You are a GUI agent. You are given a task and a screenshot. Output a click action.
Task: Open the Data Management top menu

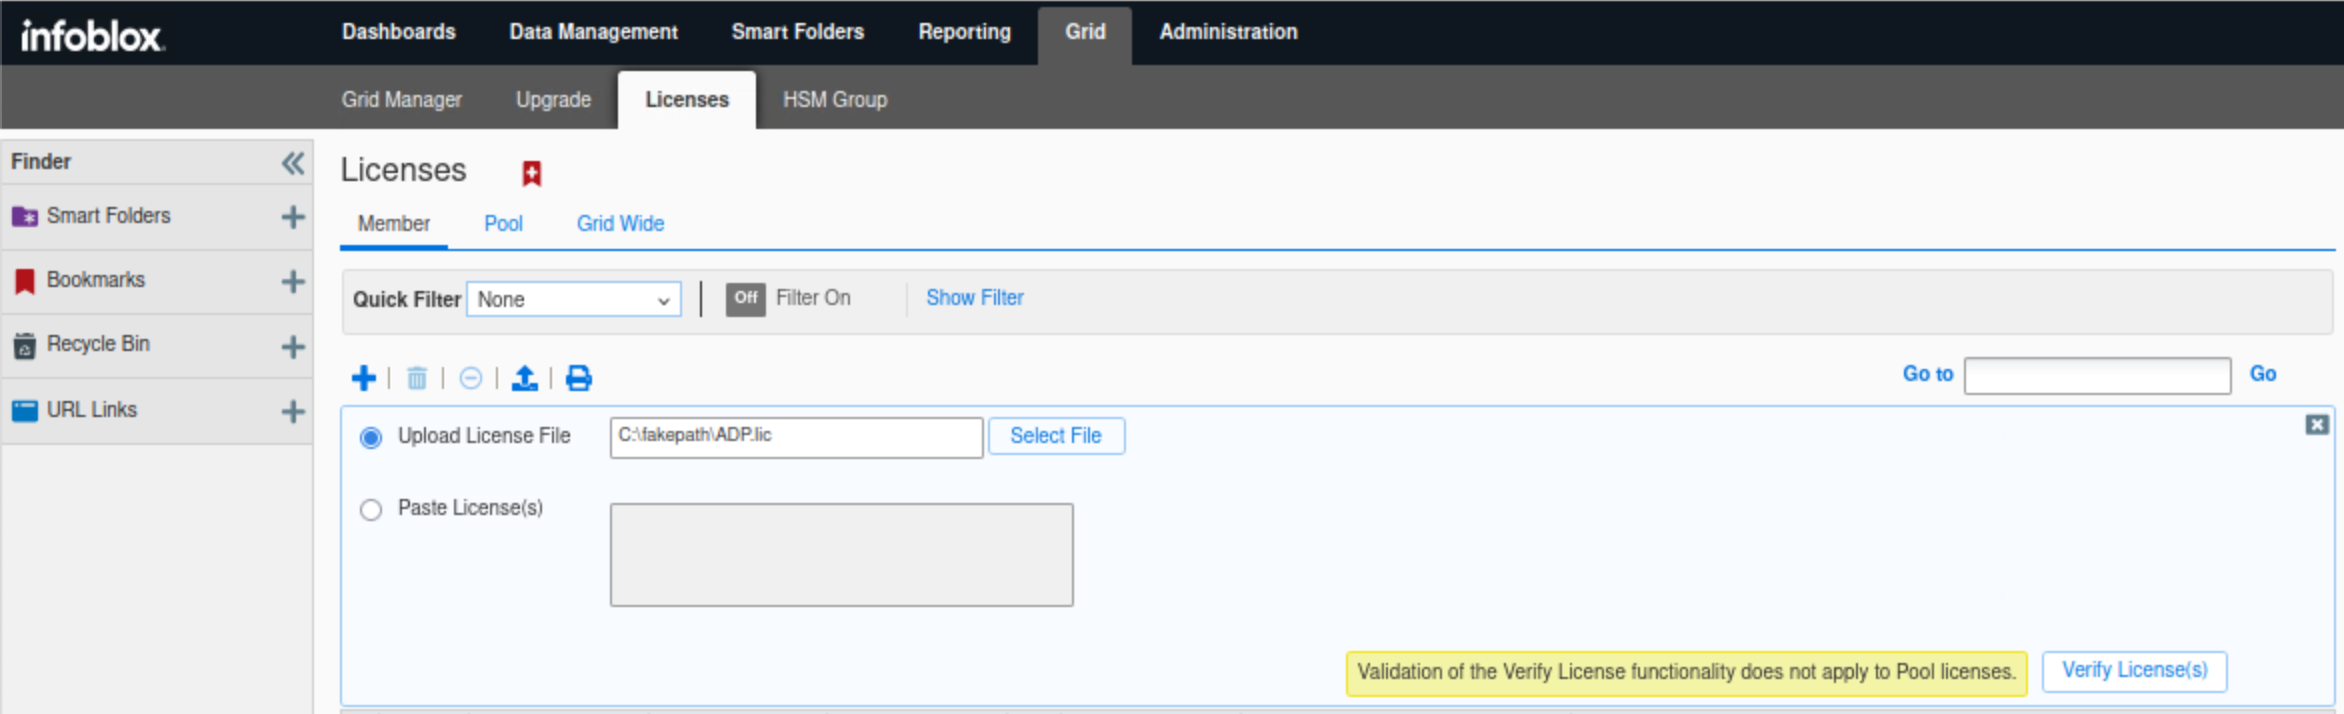pyautogui.click(x=593, y=32)
